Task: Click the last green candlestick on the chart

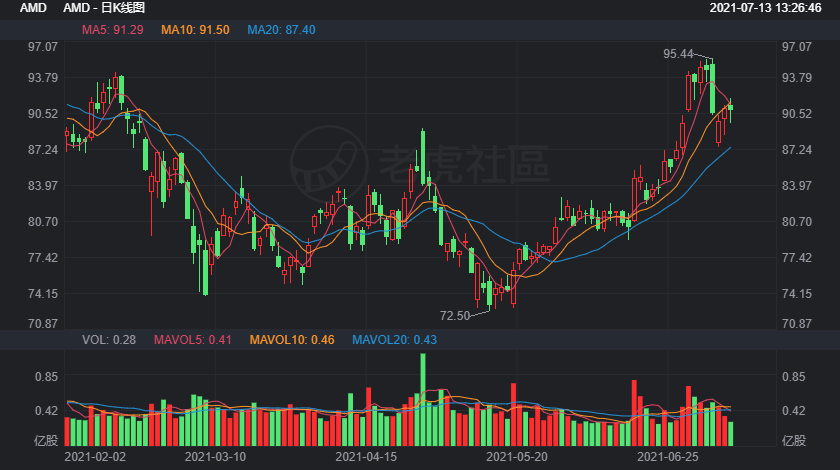Action: pyautogui.click(x=730, y=108)
